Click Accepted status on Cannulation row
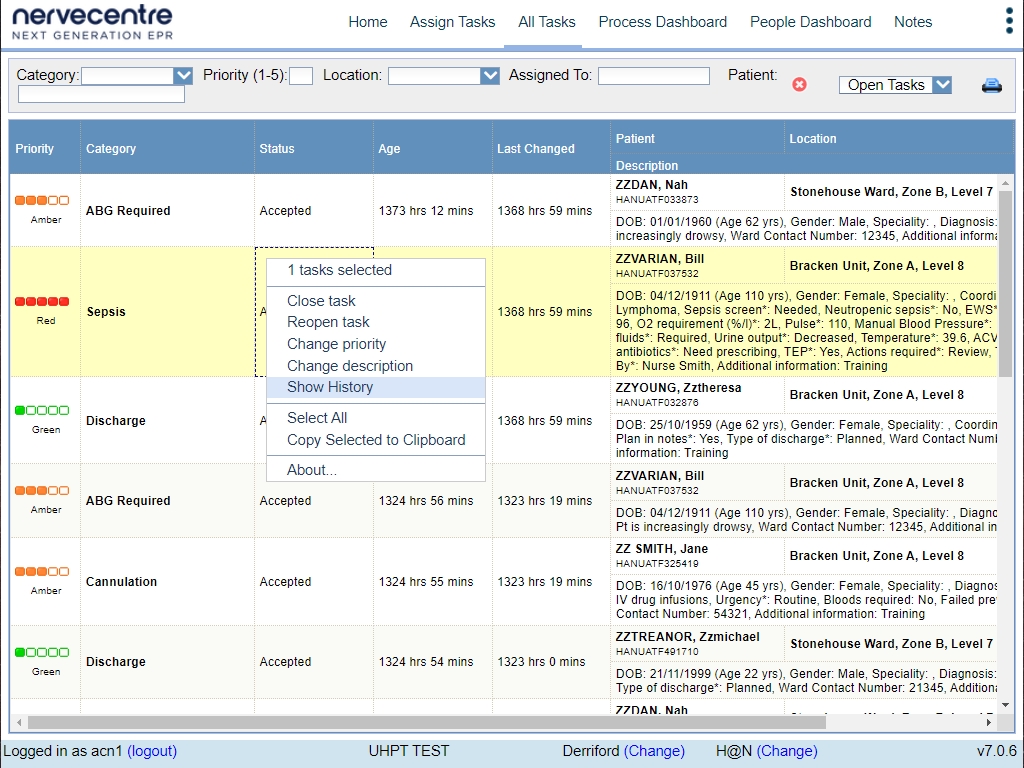 285,582
